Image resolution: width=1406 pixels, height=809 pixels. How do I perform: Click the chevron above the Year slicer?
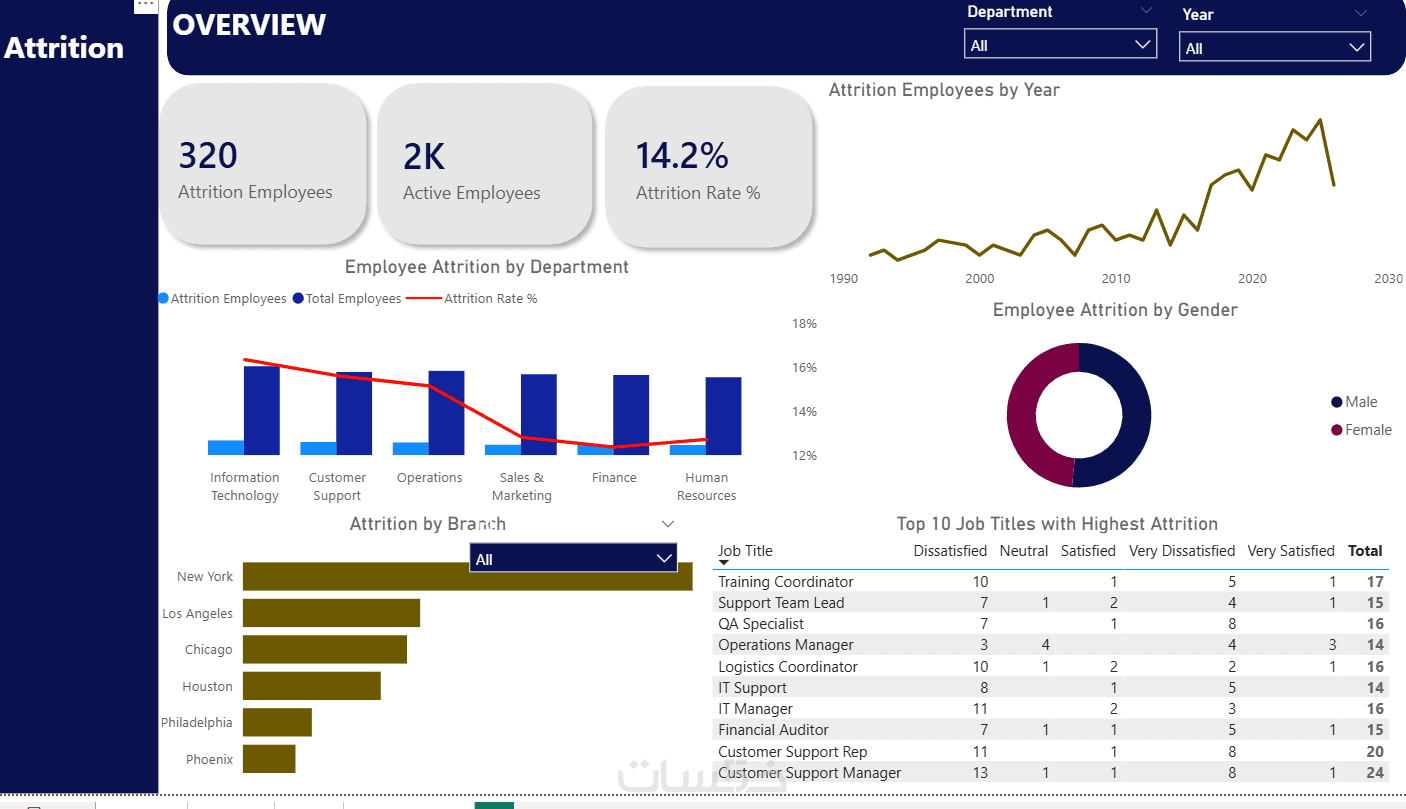pos(1361,13)
